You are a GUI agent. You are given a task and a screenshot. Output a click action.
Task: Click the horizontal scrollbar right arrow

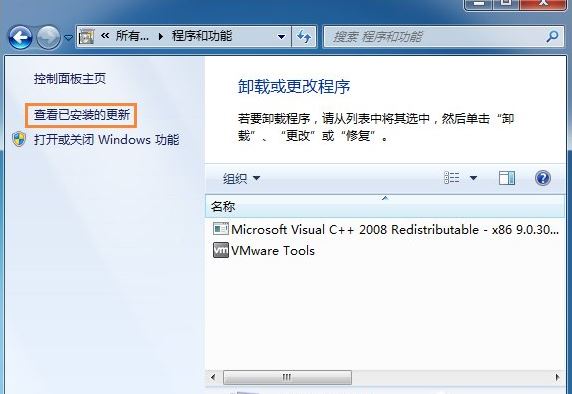tap(557, 377)
